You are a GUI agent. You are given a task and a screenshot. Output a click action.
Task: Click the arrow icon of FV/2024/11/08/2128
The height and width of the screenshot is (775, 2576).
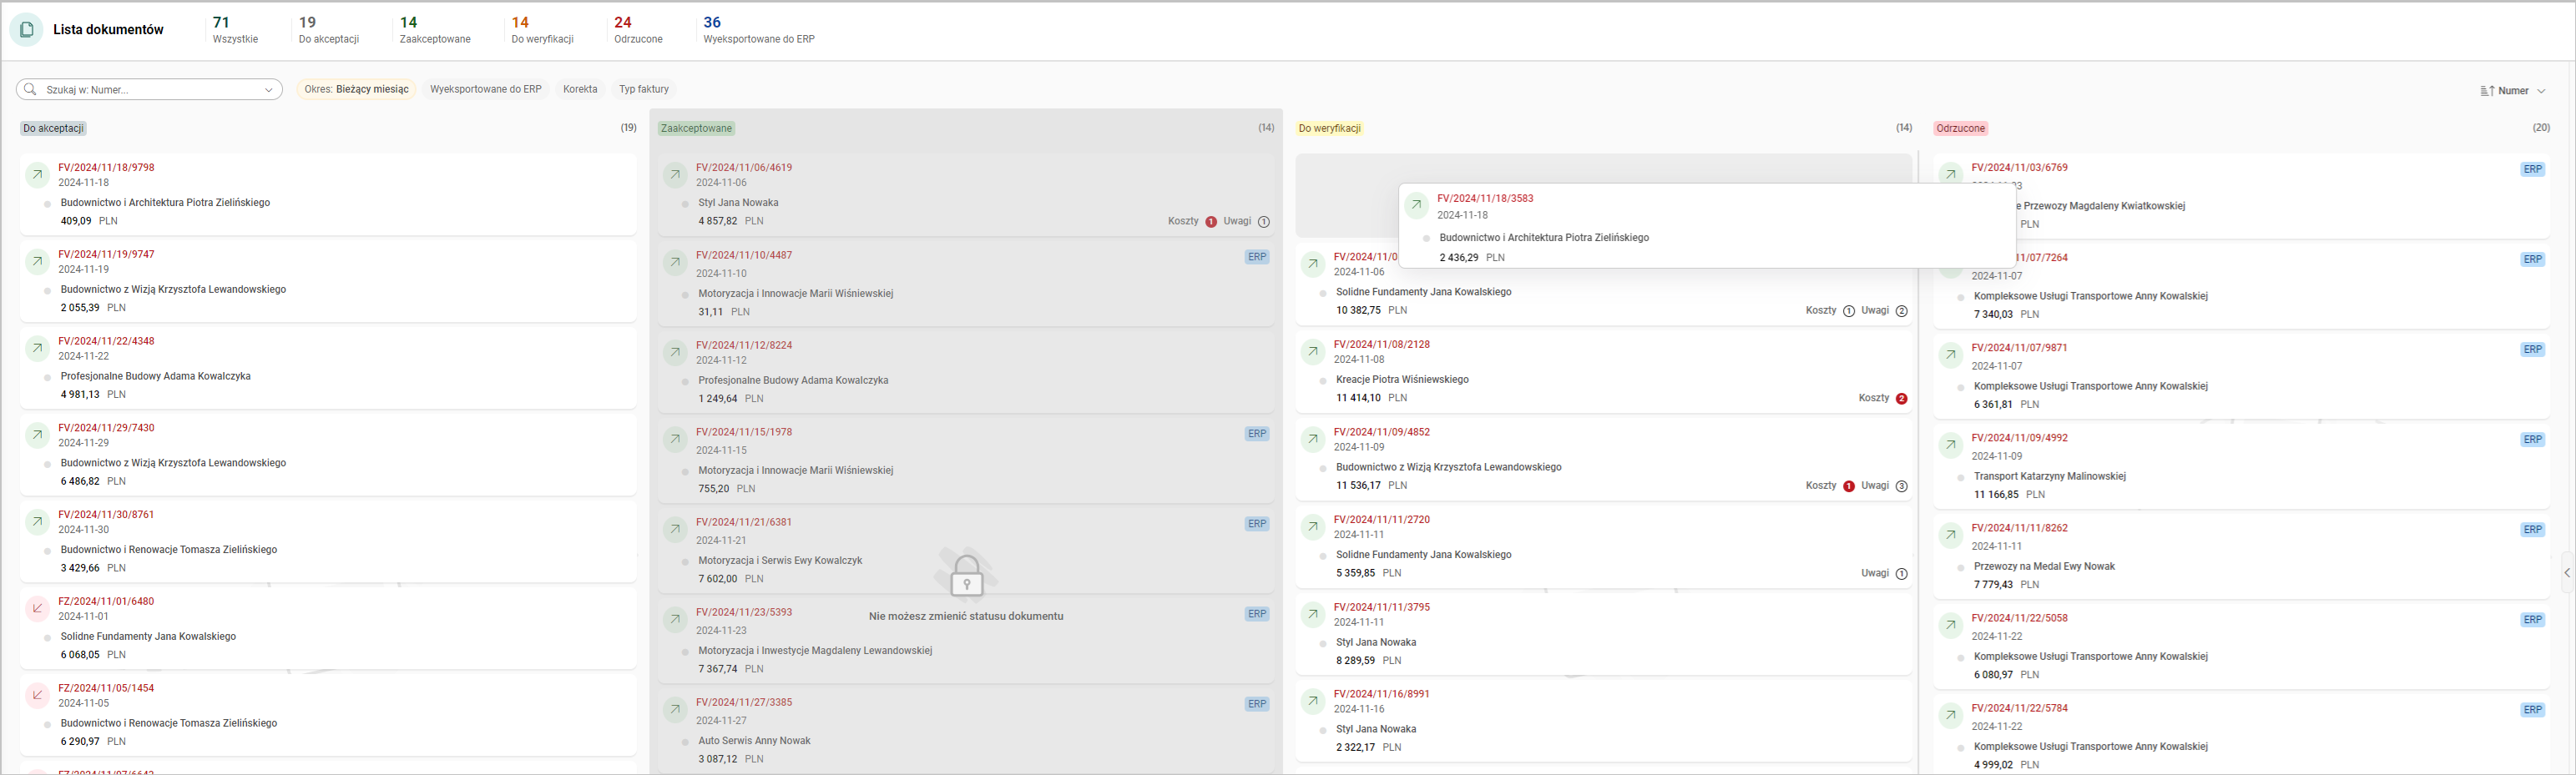(1313, 352)
